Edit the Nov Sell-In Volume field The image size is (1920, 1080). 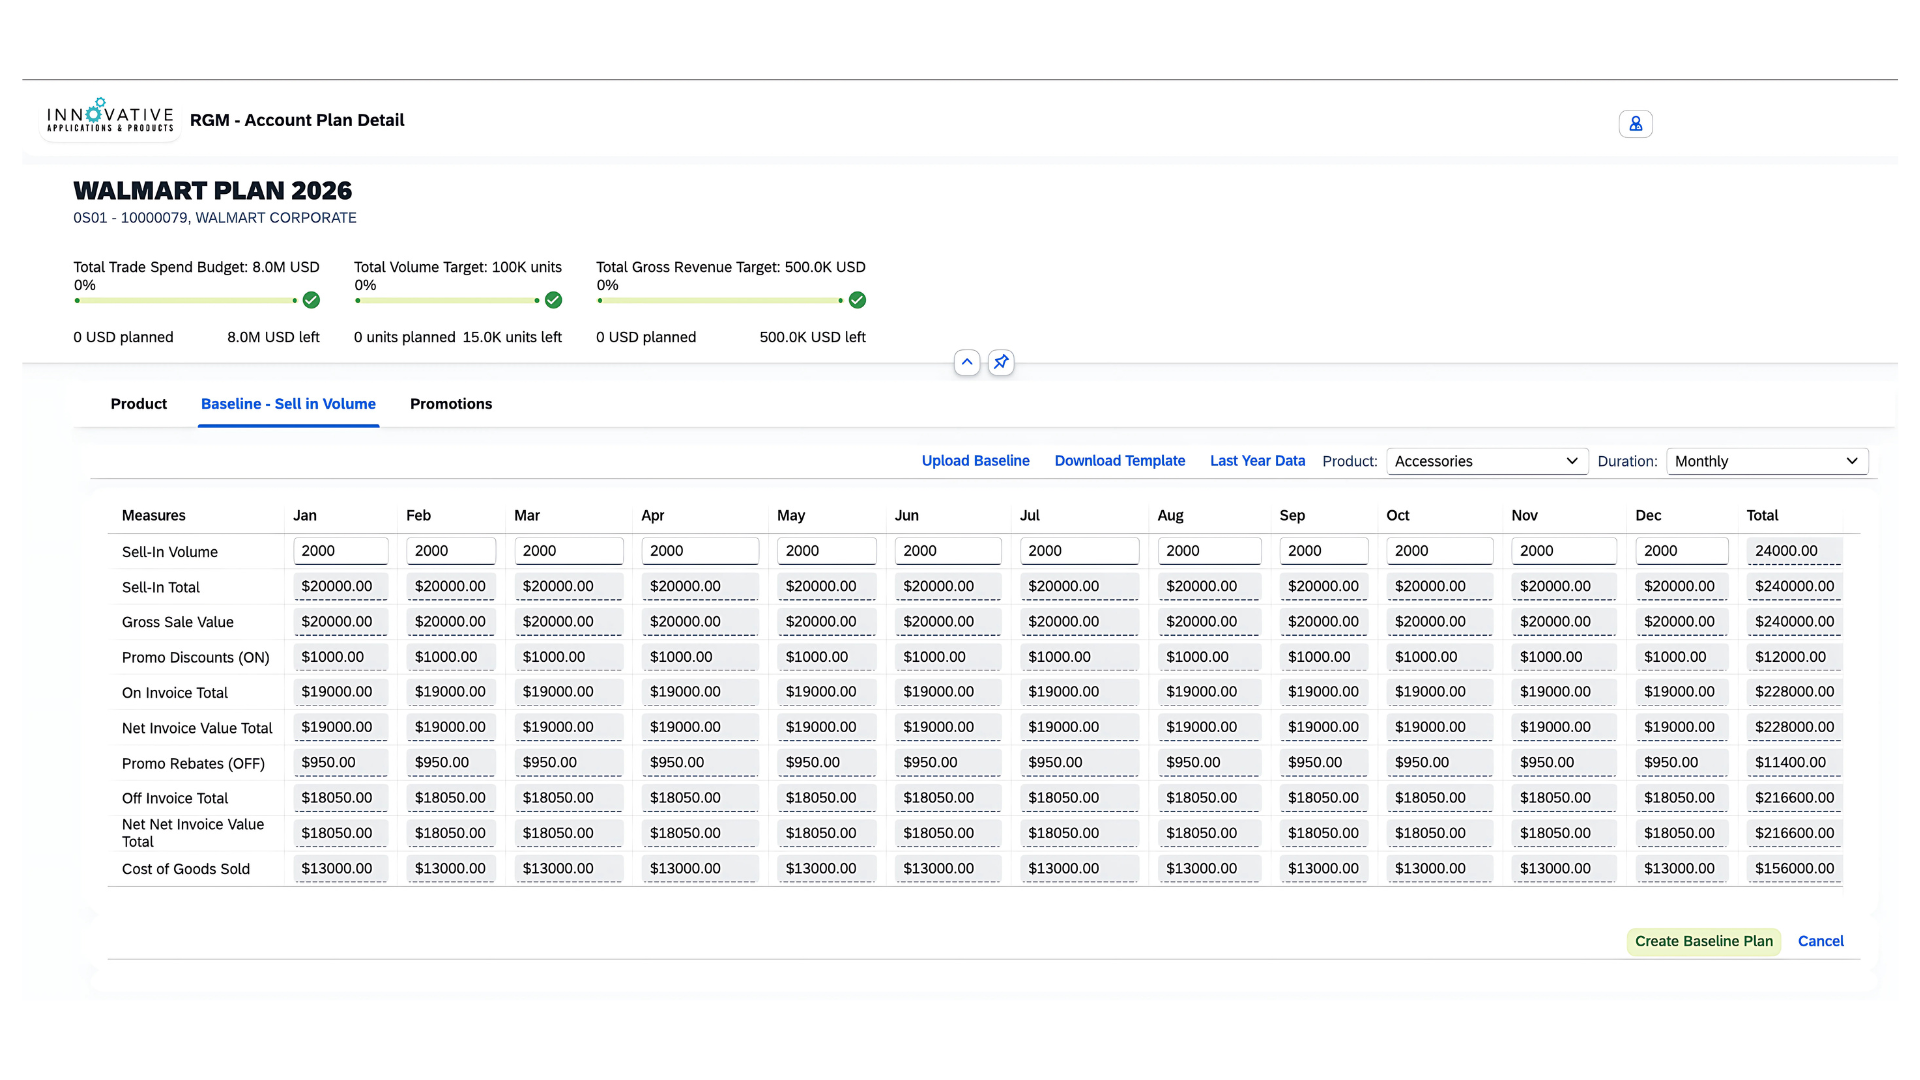[x=1564, y=551]
